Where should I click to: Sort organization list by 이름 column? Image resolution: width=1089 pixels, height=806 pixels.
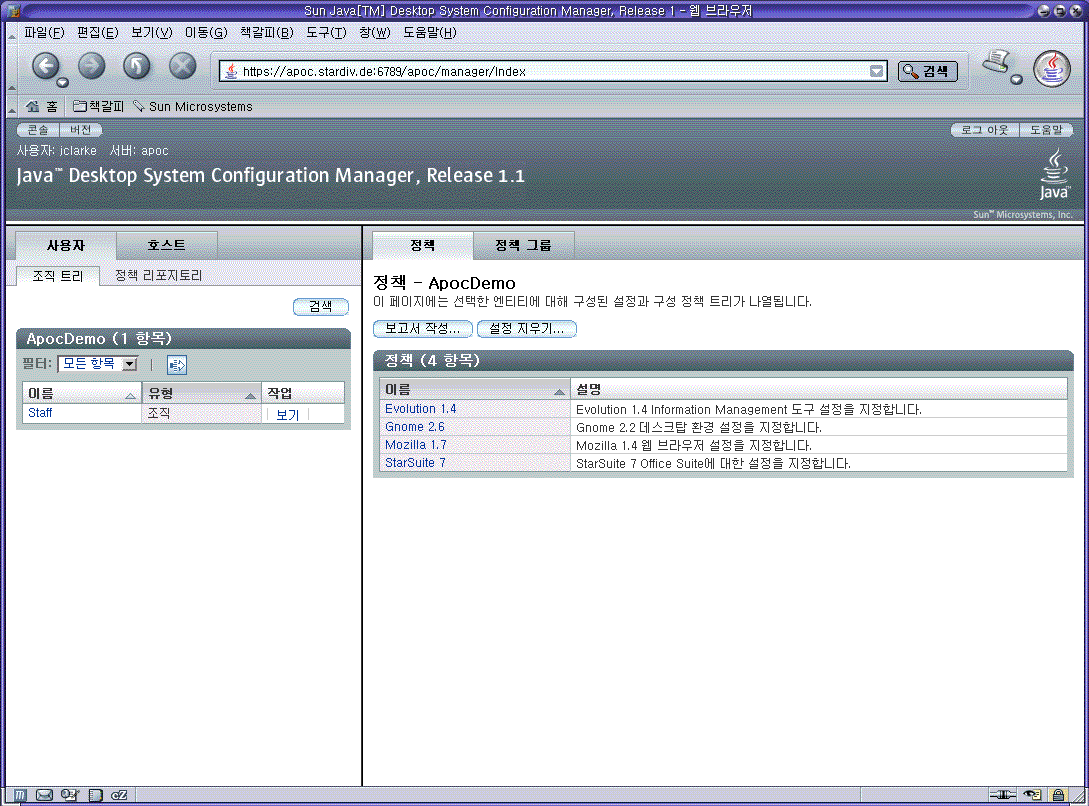[x=81, y=394]
